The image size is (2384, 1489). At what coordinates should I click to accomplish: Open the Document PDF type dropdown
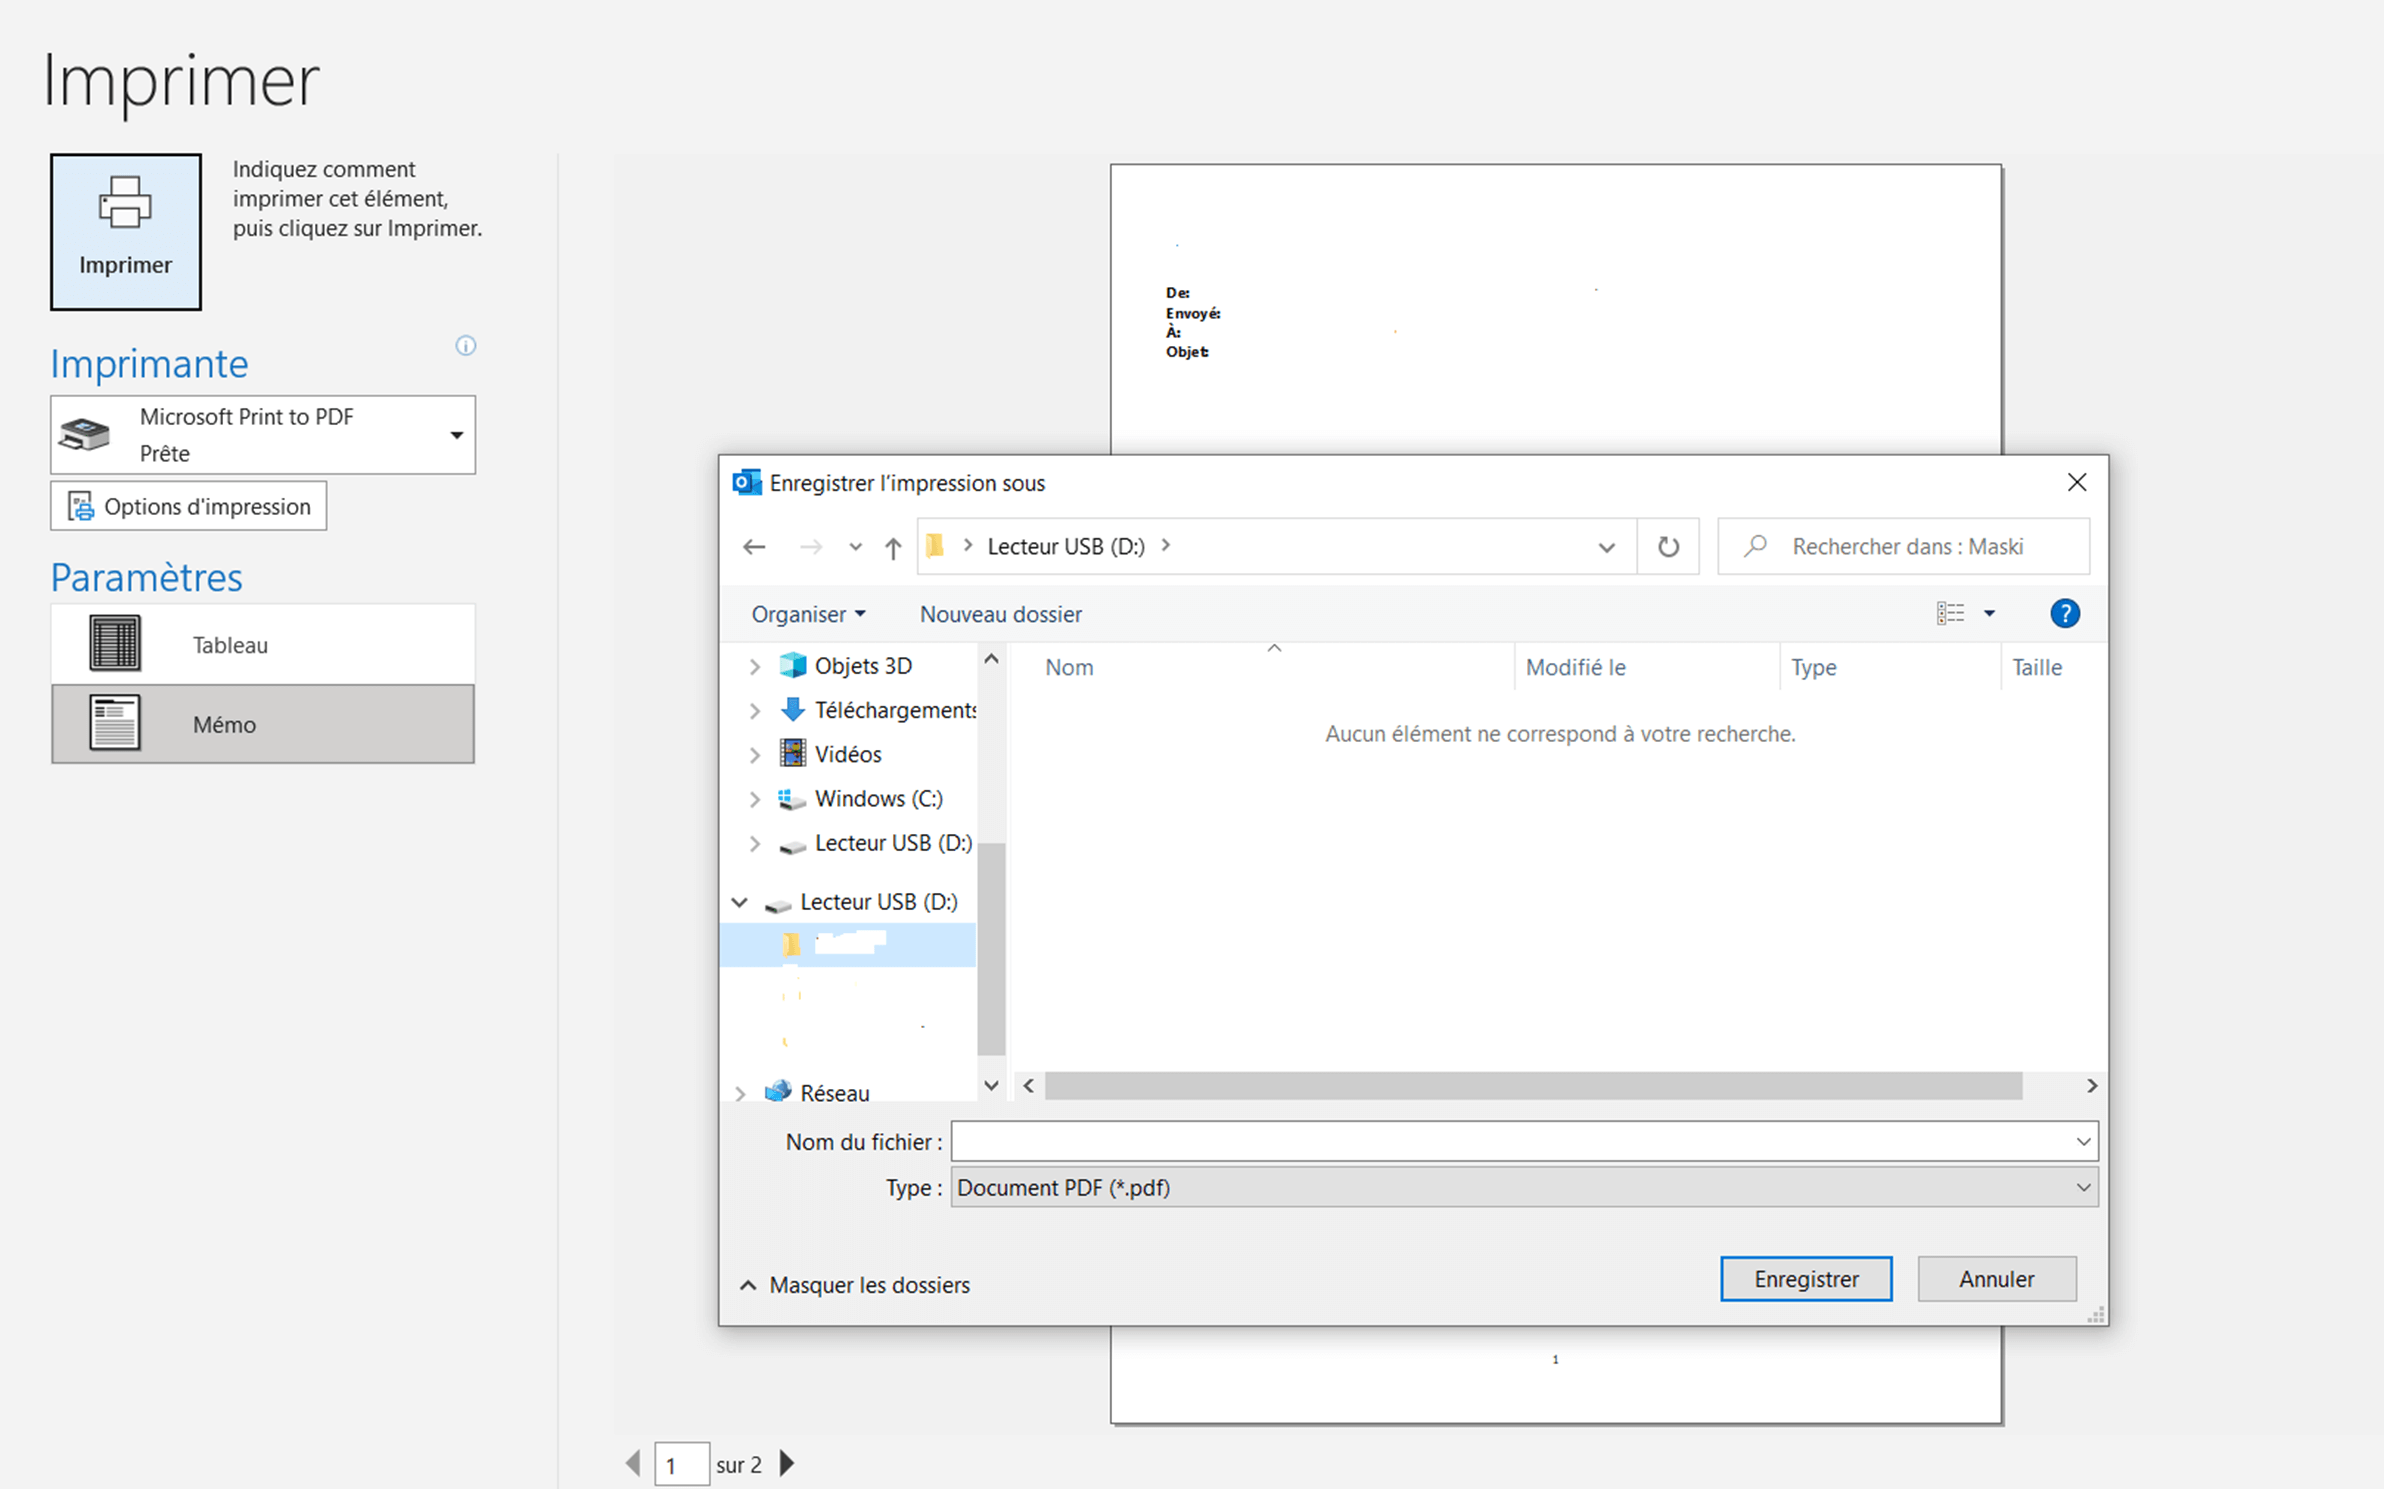pyautogui.click(x=2083, y=1187)
